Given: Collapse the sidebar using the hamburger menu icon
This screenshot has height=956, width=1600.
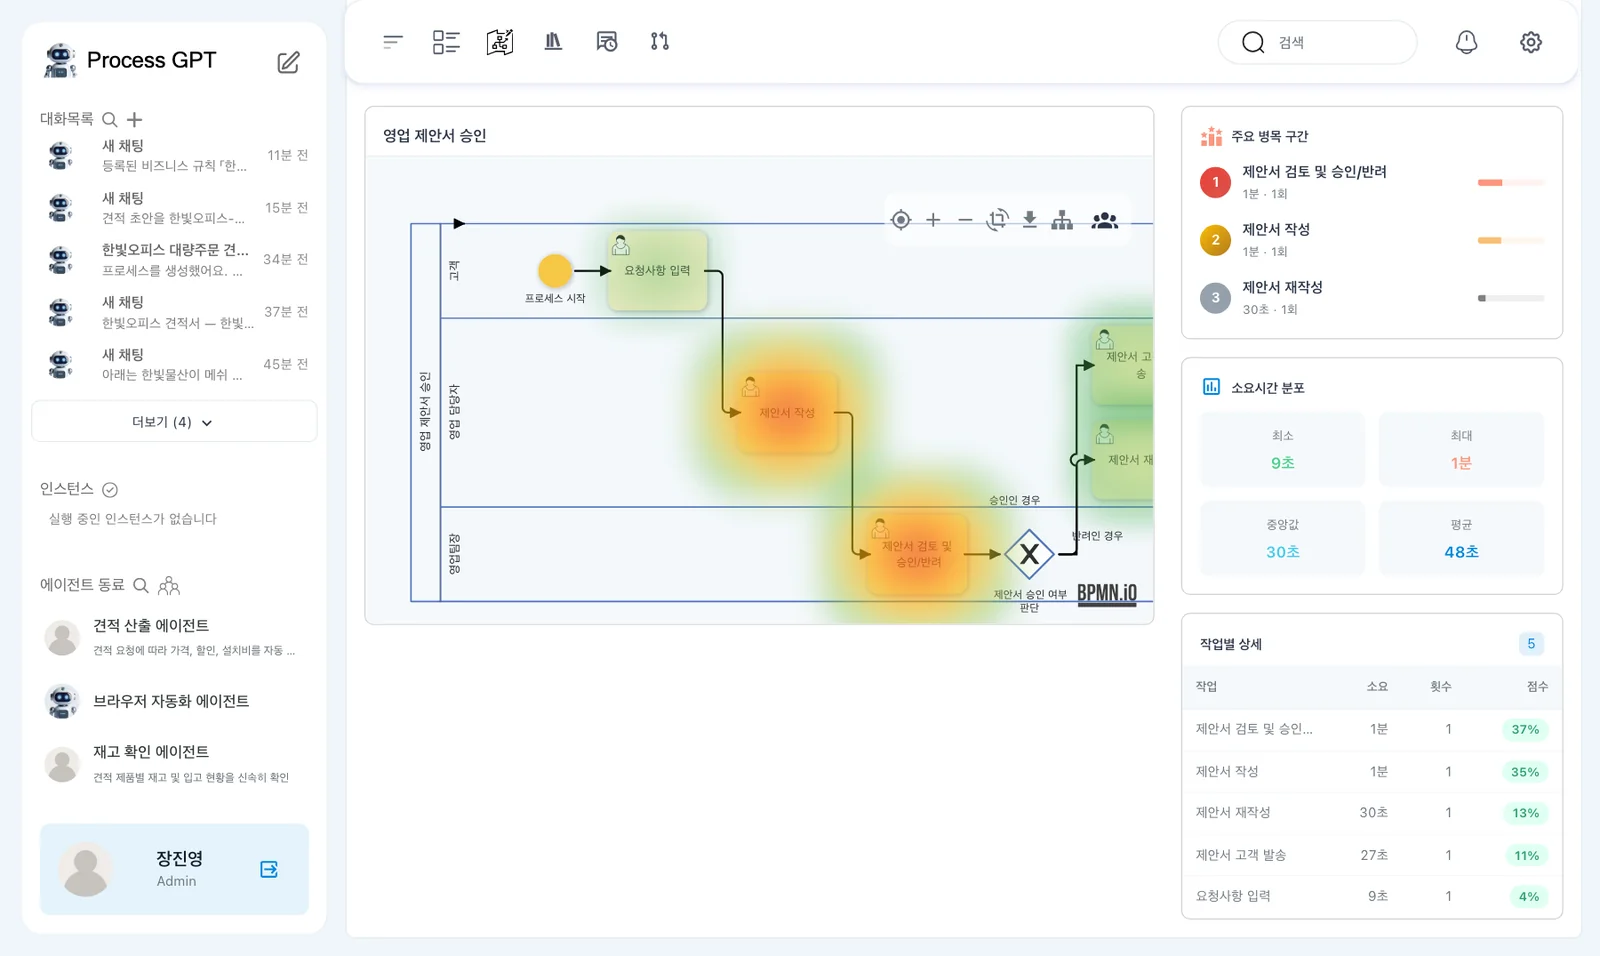Looking at the screenshot, I should click(x=393, y=42).
